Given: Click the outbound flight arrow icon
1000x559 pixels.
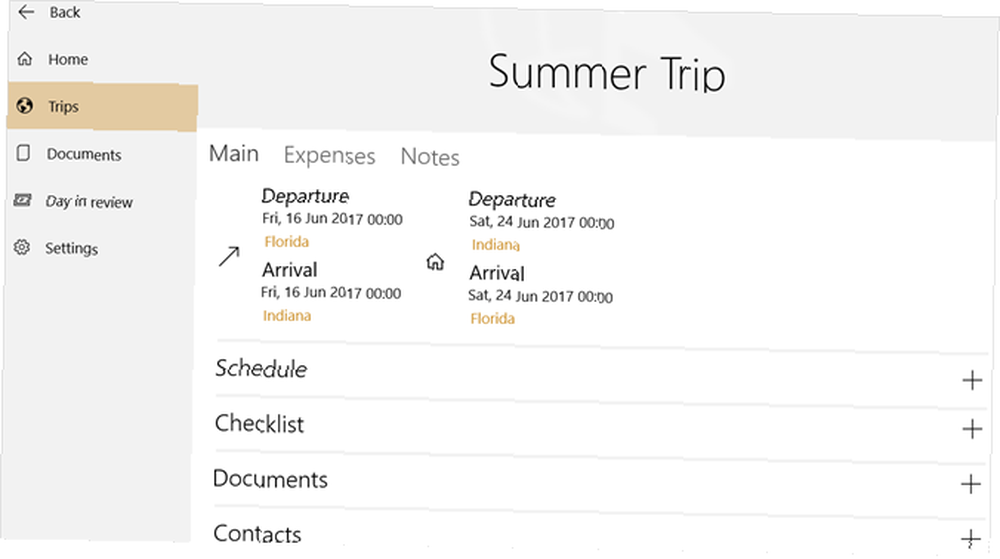Looking at the screenshot, I should [229, 256].
